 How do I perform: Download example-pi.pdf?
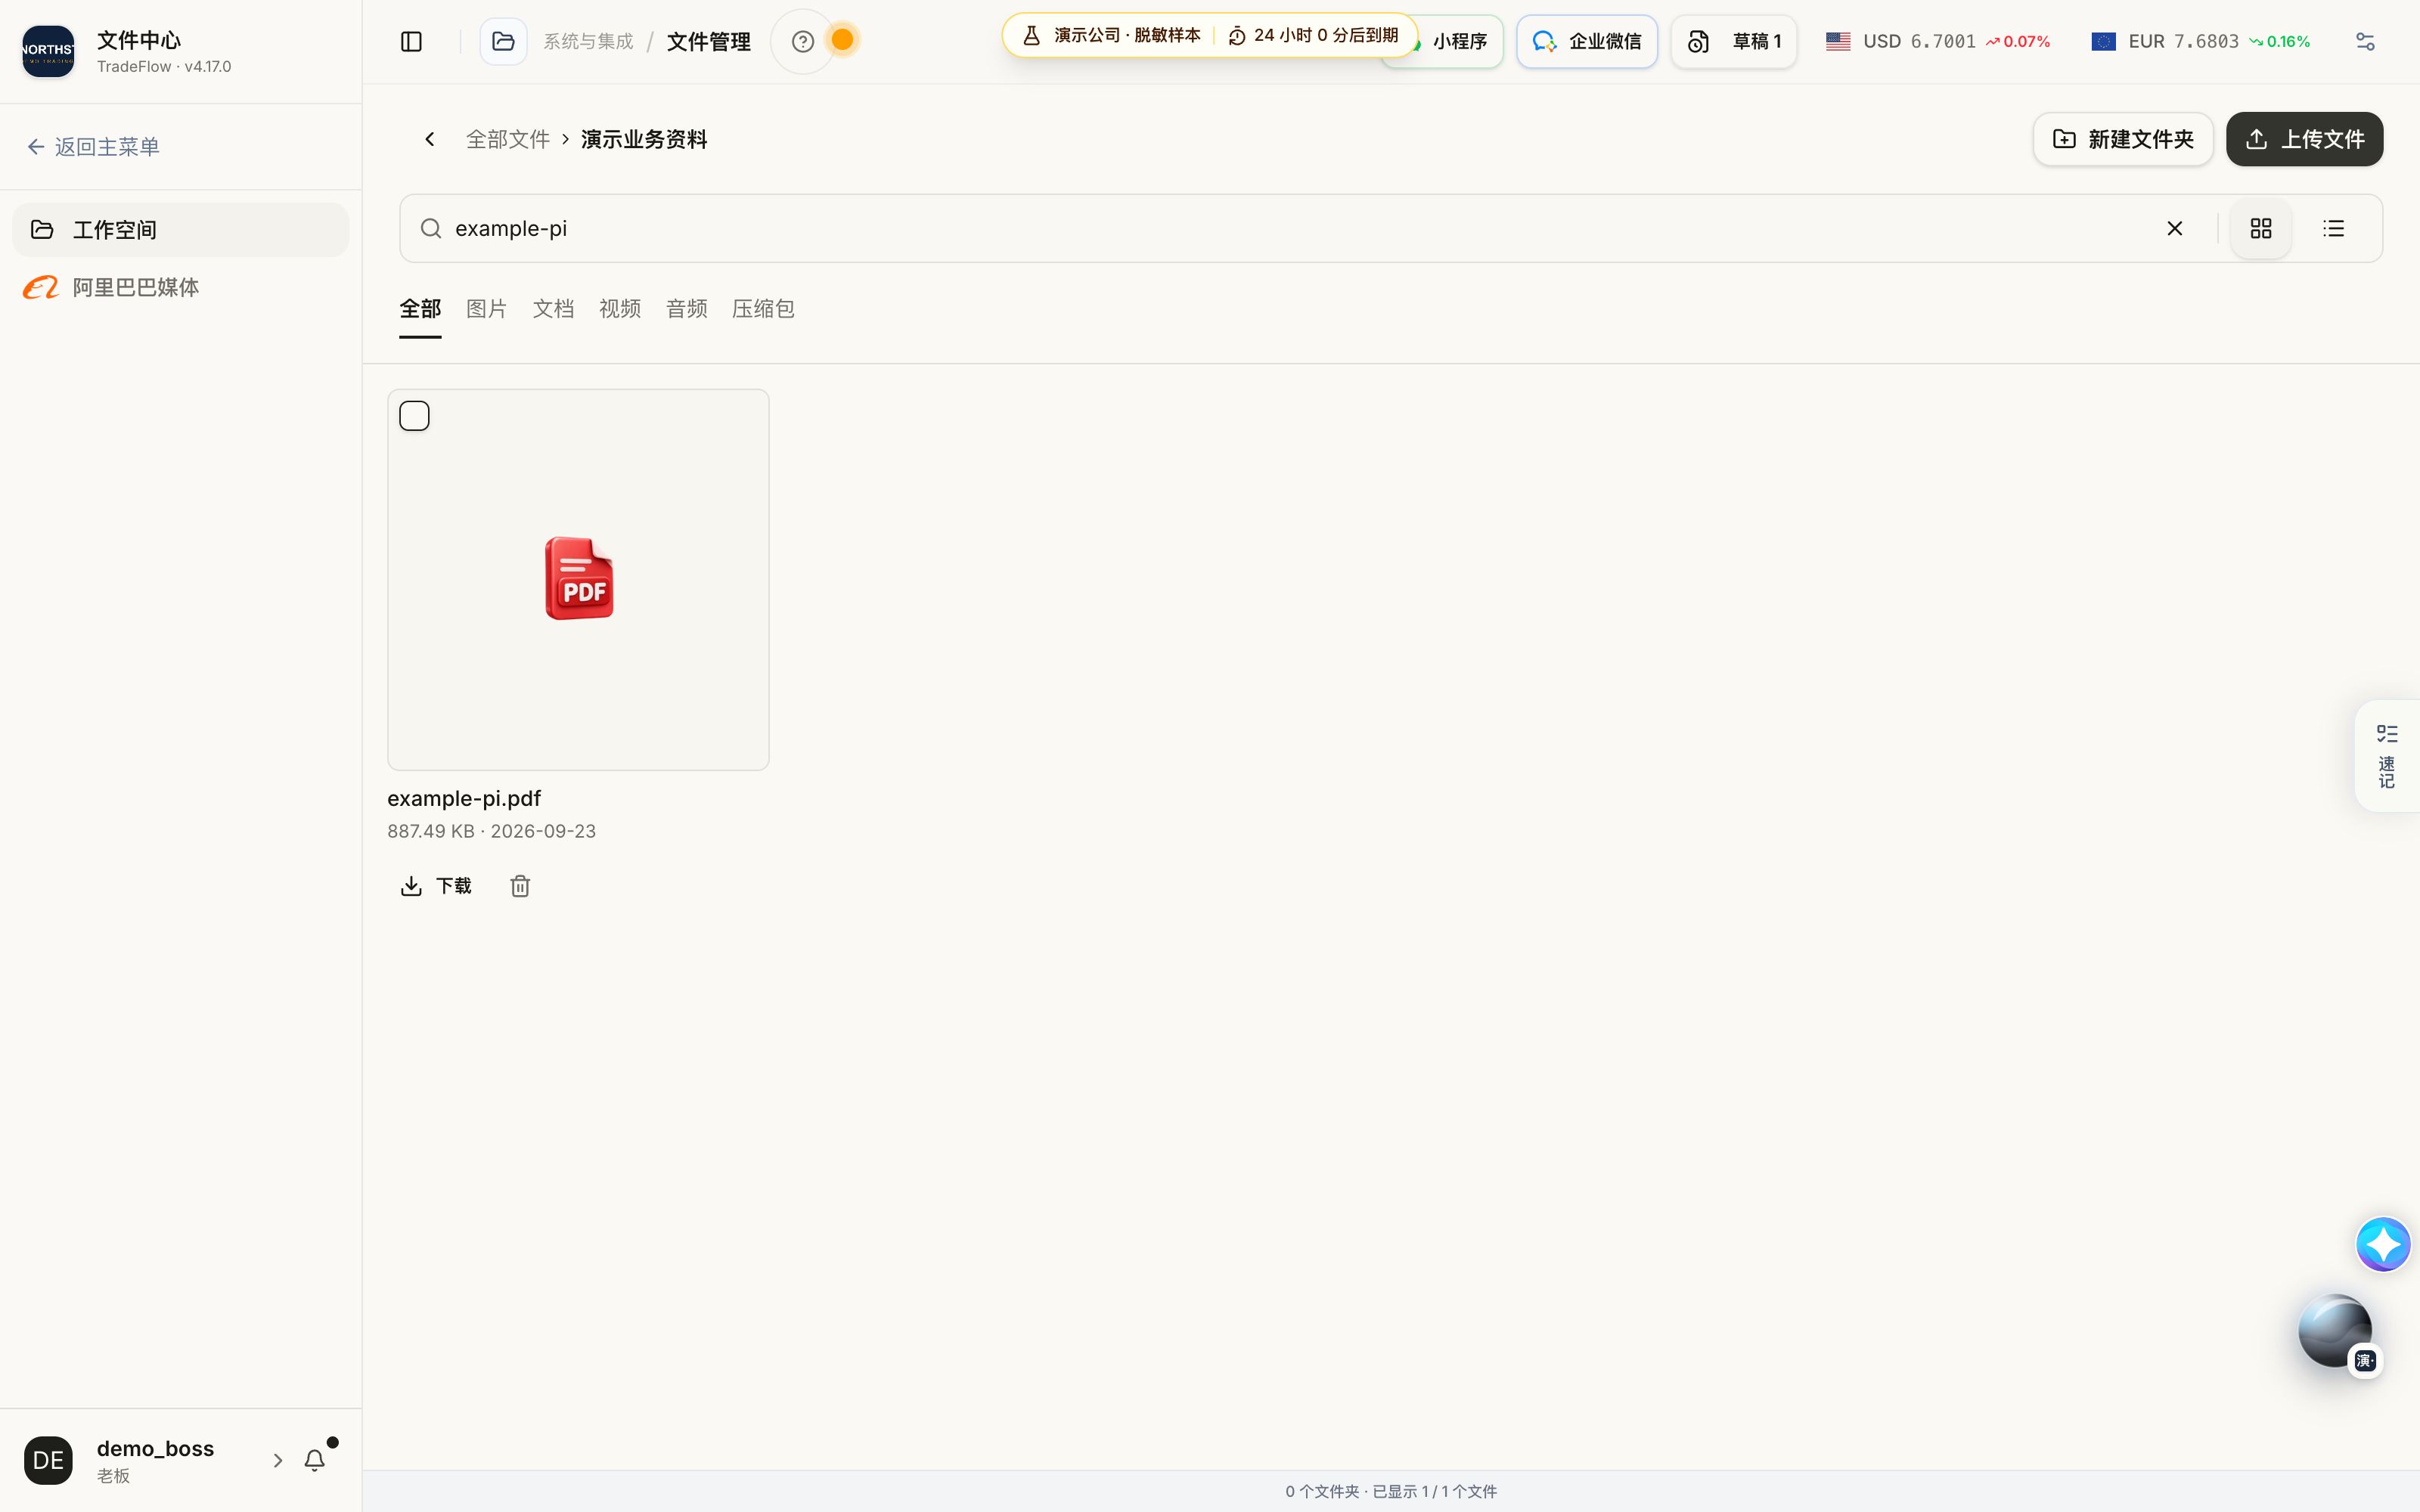coord(436,886)
